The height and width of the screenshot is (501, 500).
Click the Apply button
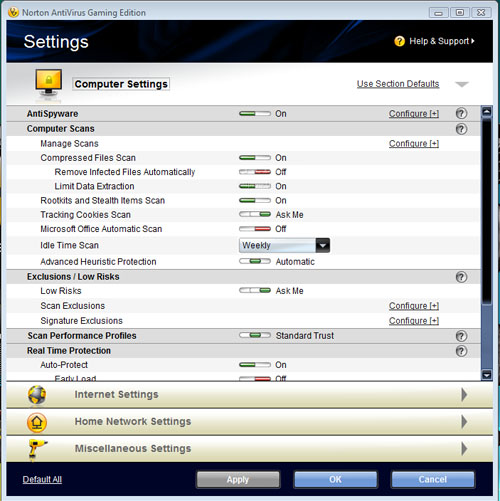(x=238, y=479)
